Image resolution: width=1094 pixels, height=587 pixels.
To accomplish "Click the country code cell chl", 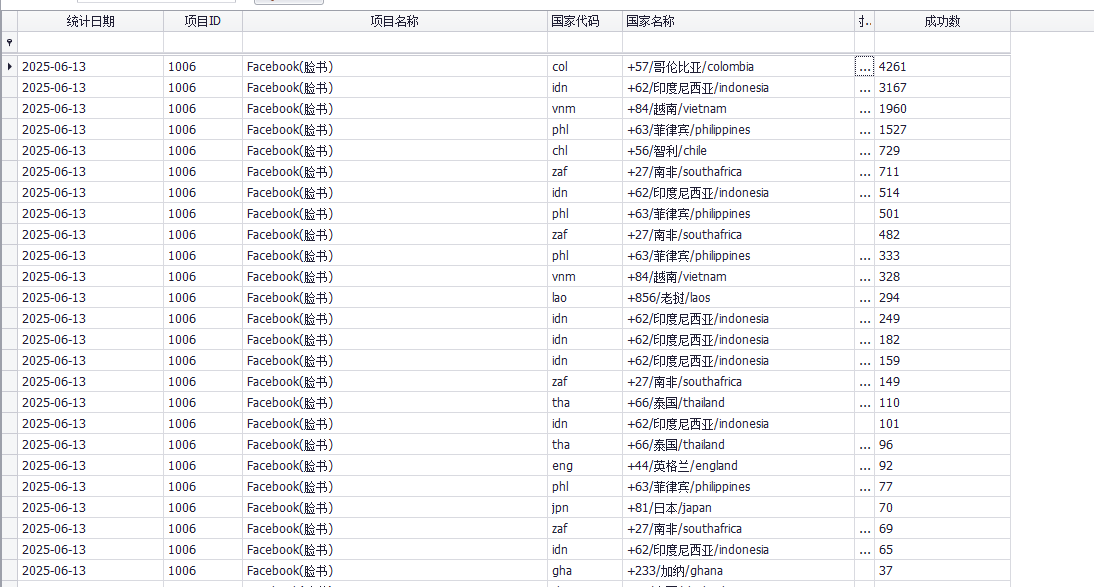I will point(585,150).
